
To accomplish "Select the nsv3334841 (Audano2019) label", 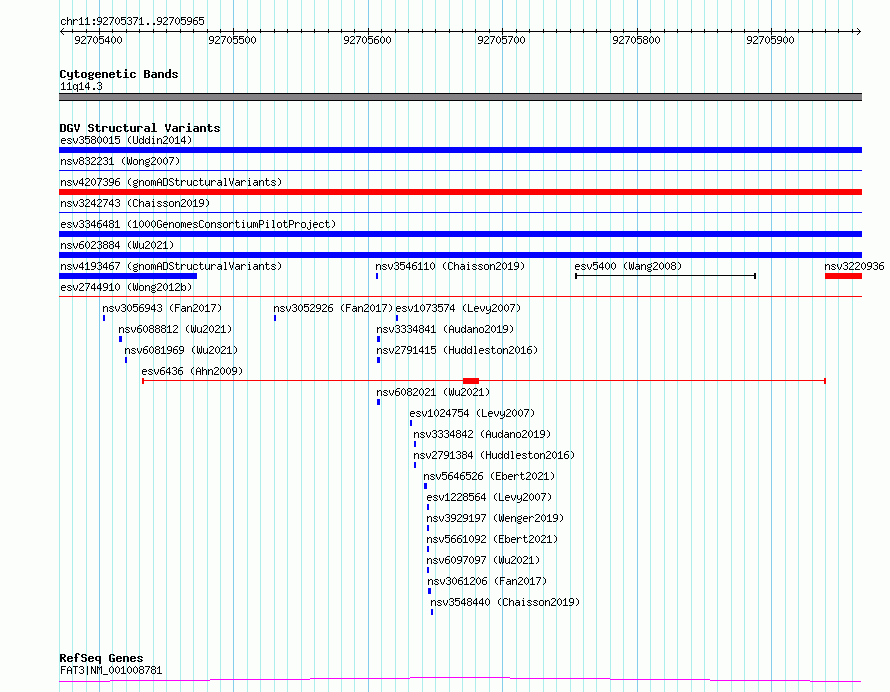I will coord(445,329).
